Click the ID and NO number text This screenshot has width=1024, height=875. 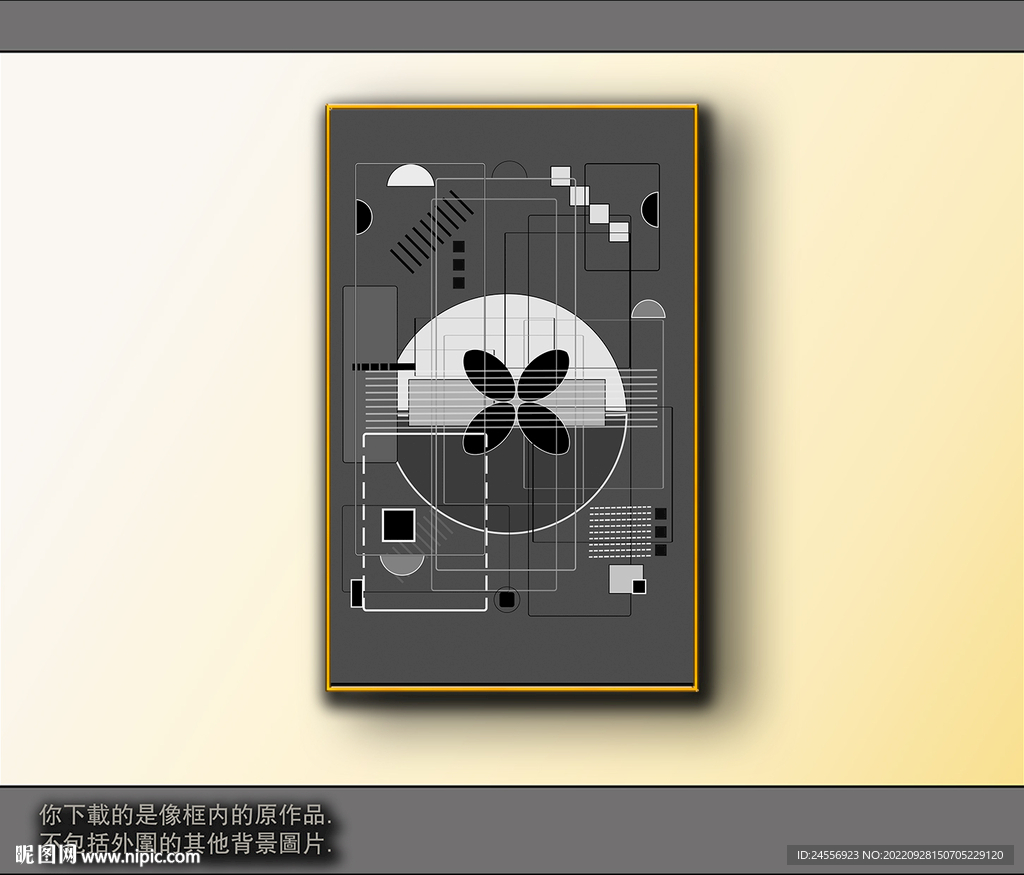coord(900,855)
